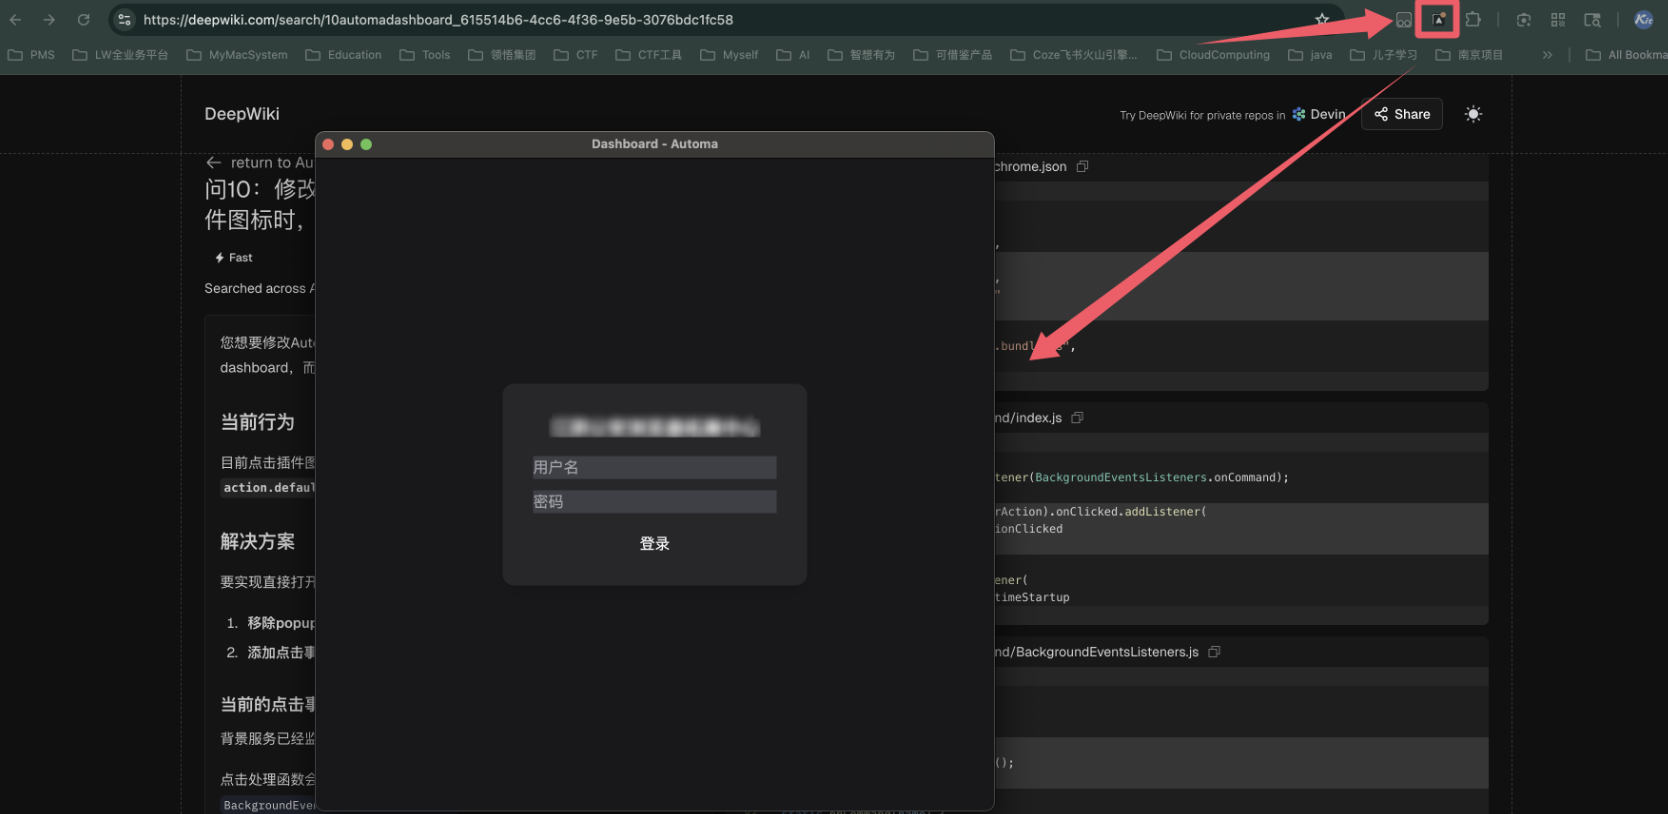Click the Fast lightning mode icon
1668x814 pixels.
point(219,258)
